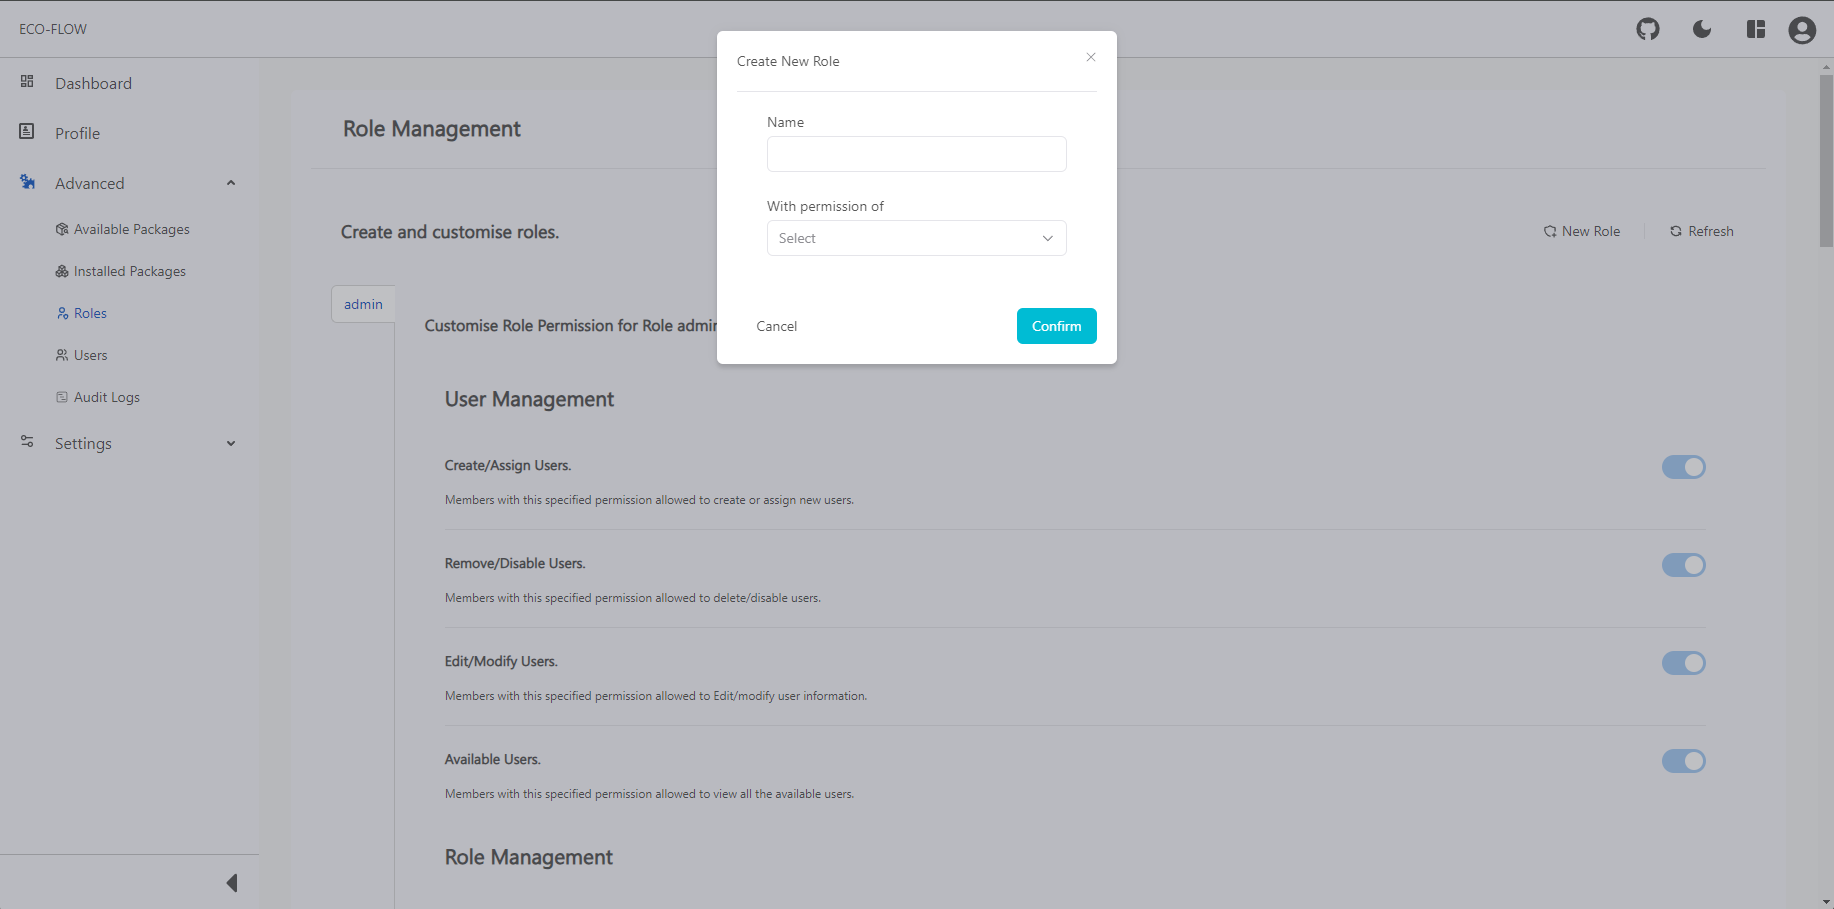This screenshot has width=1834, height=909.
Task: Click the Audit Logs icon
Action: pyautogui.click(x=62, y=397)
